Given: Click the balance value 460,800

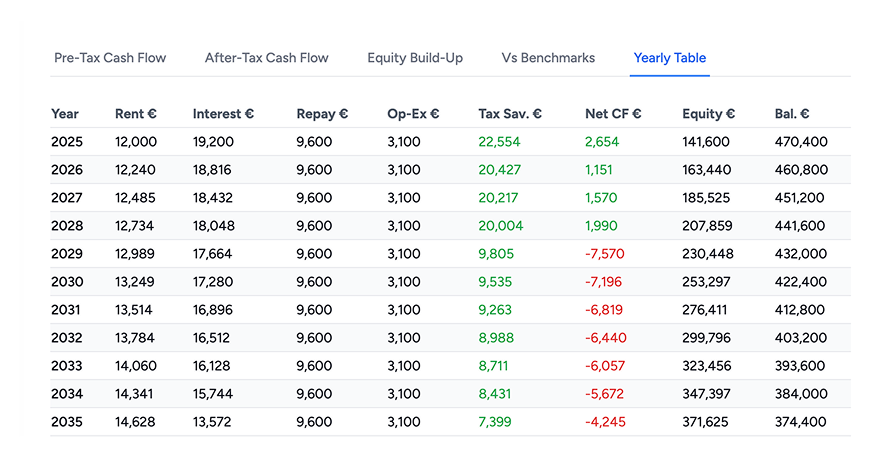Looking at the screenshot, I should point(801,170).
